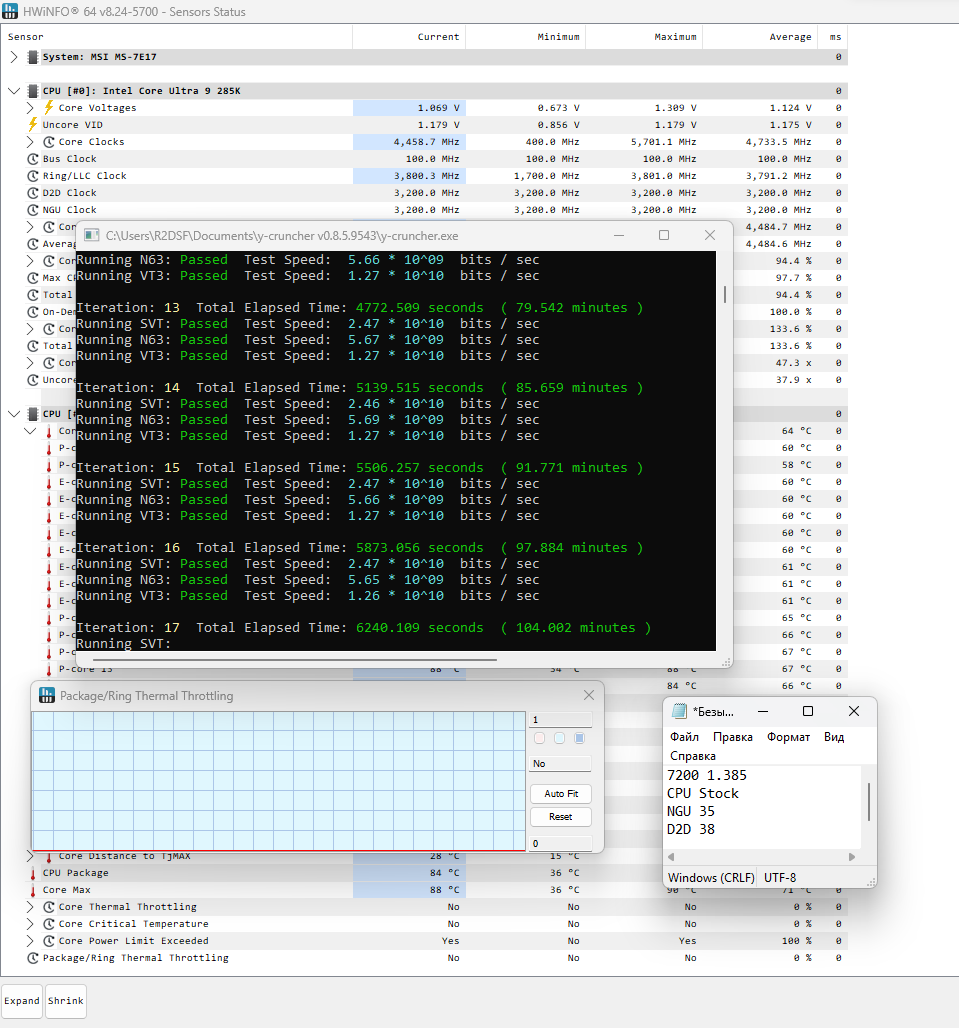Click the Notepad horizontal scrollbar right arrow
Viewport: 959px width, 1028px height.
[851, 857]
